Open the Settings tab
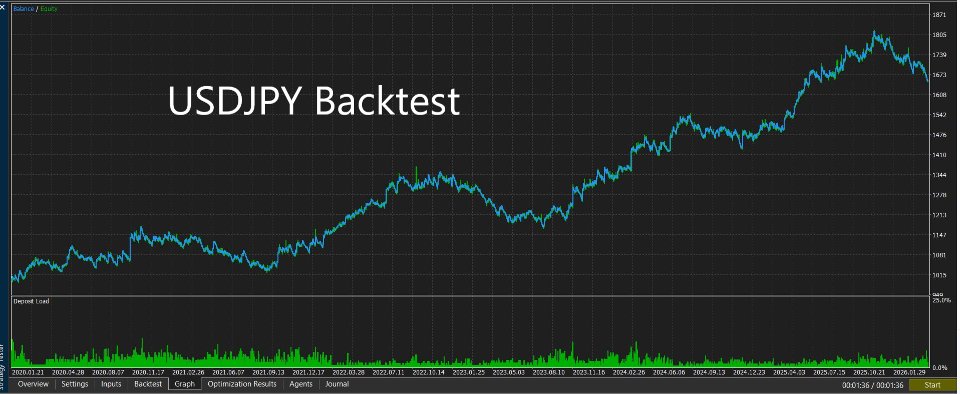 click(75, 384)
